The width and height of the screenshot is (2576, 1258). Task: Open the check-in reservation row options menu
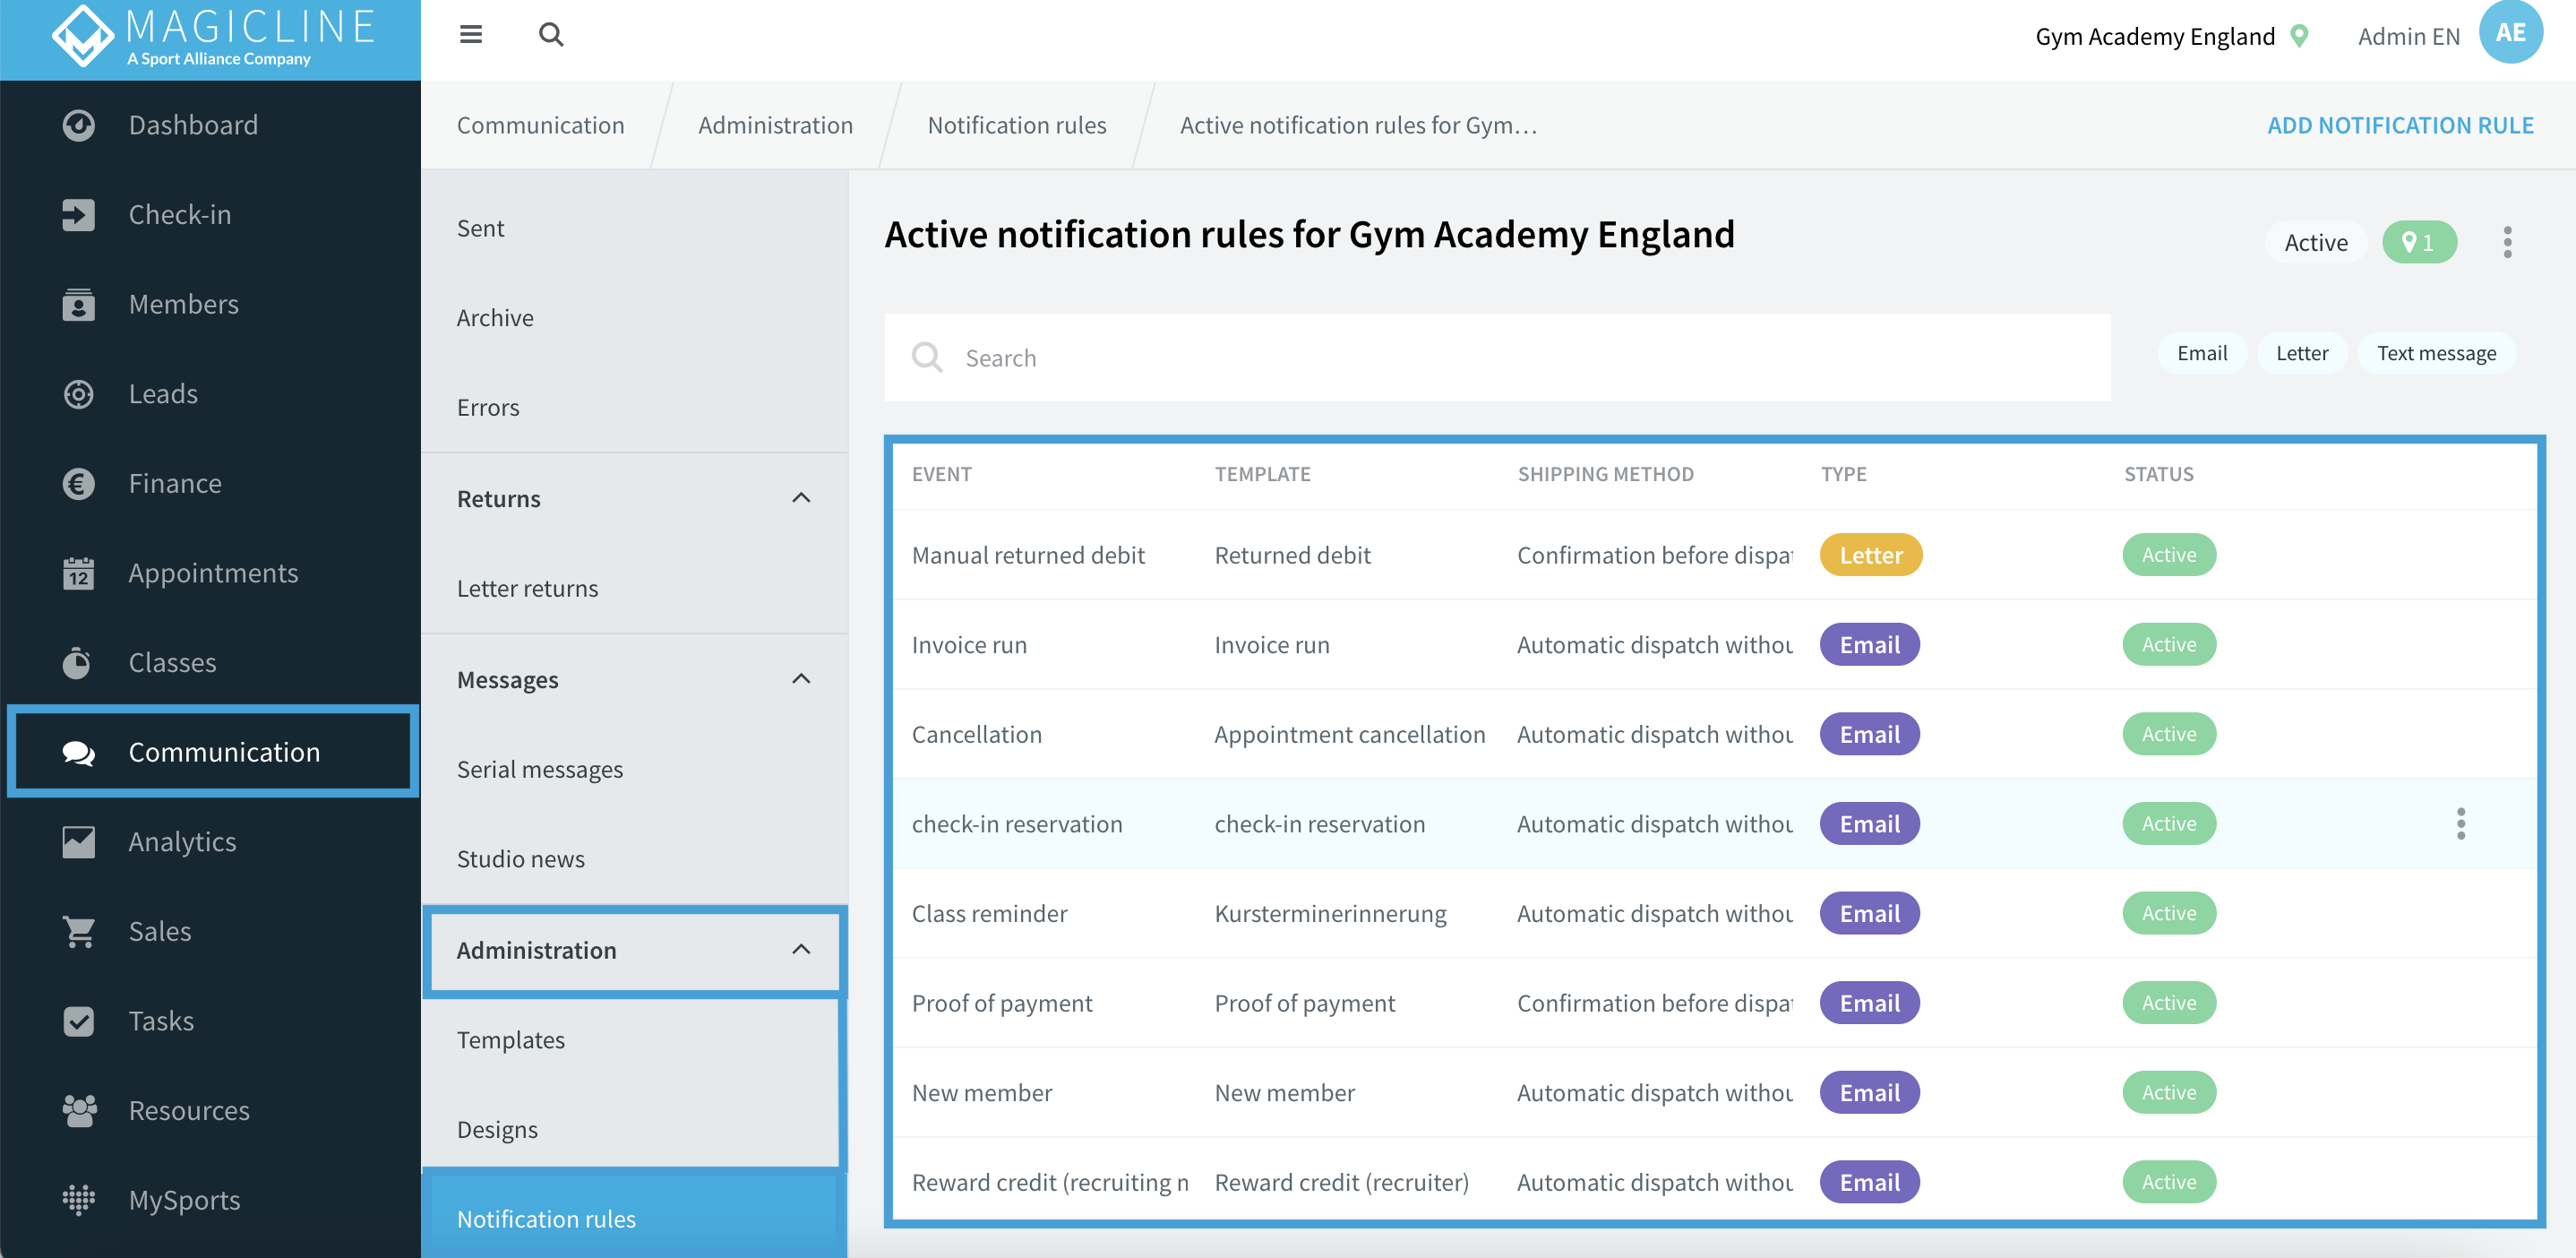click(2461, 823)
